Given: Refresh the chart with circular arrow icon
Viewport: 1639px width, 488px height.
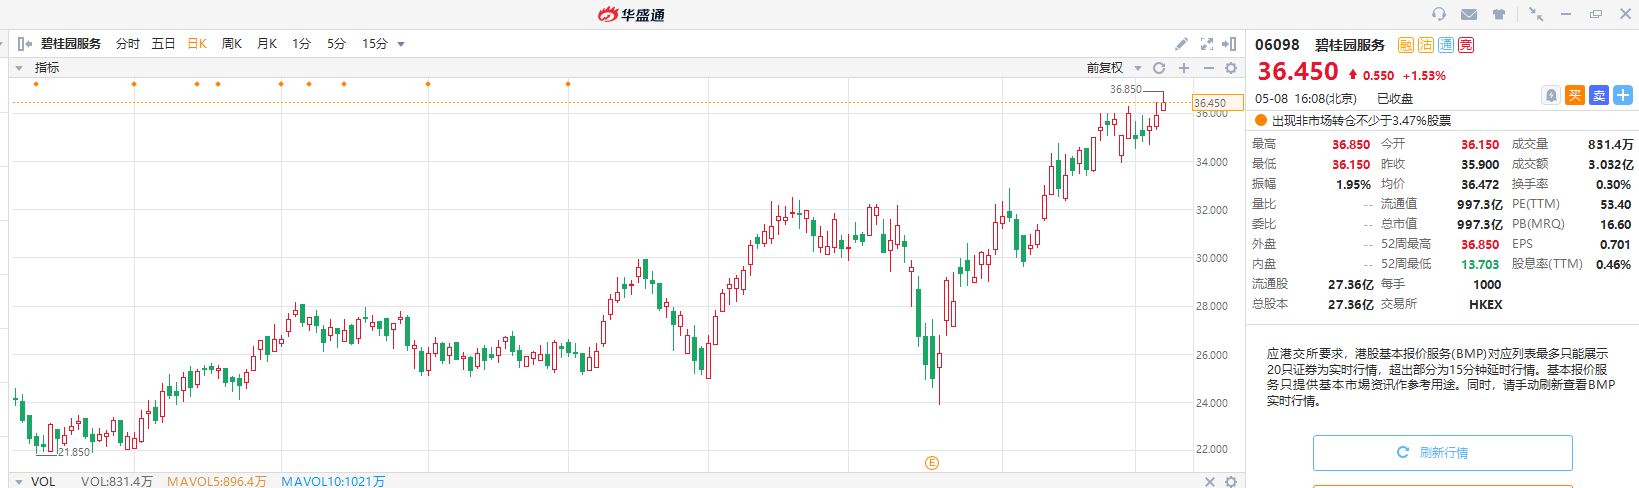Looking at the screenshot, I should (x=1159, y=68).
